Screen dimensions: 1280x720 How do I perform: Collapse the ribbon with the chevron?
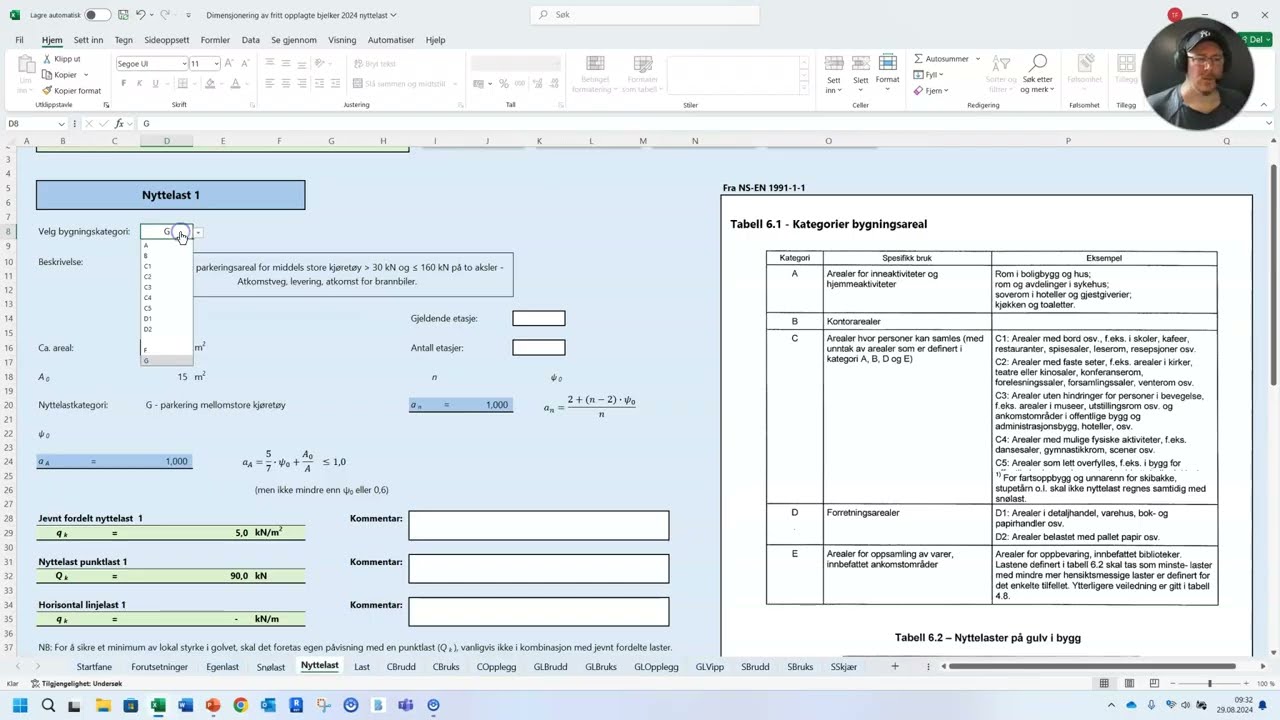[1266, 105]
